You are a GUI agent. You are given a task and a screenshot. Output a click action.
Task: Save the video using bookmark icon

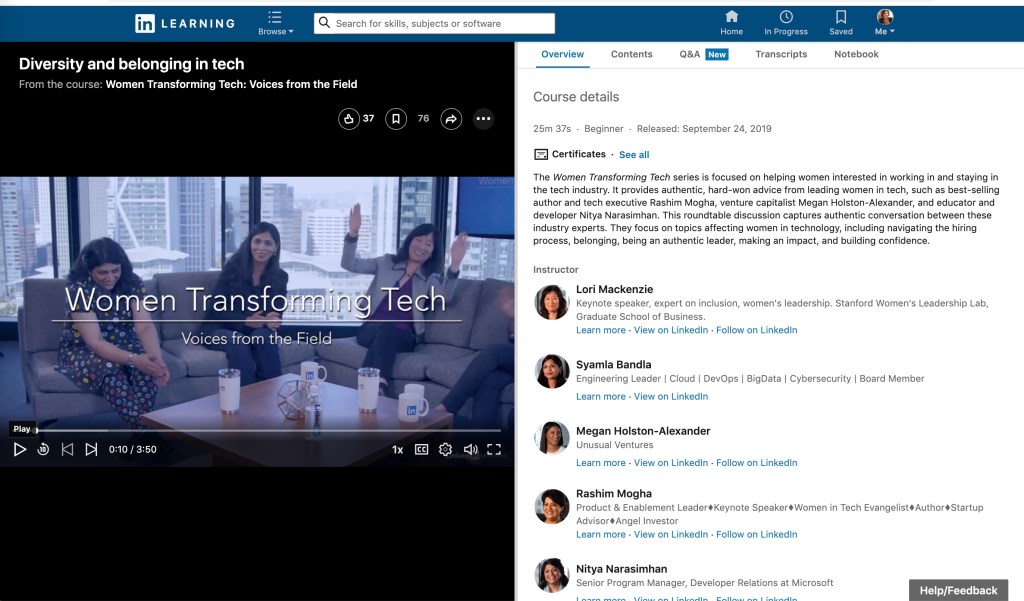click(x=396, y=119)
